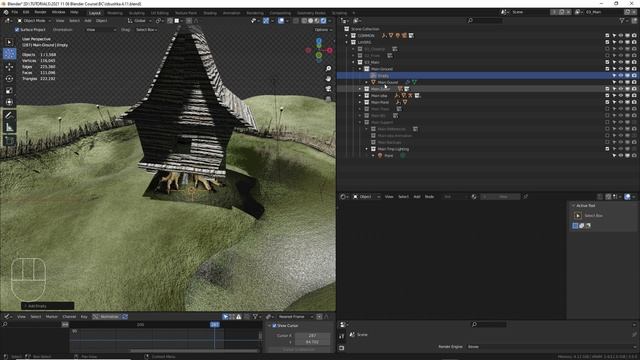Open the Blender logo menu
The height and width of the screenshot is (360, 640).
(x=6, y=12)
